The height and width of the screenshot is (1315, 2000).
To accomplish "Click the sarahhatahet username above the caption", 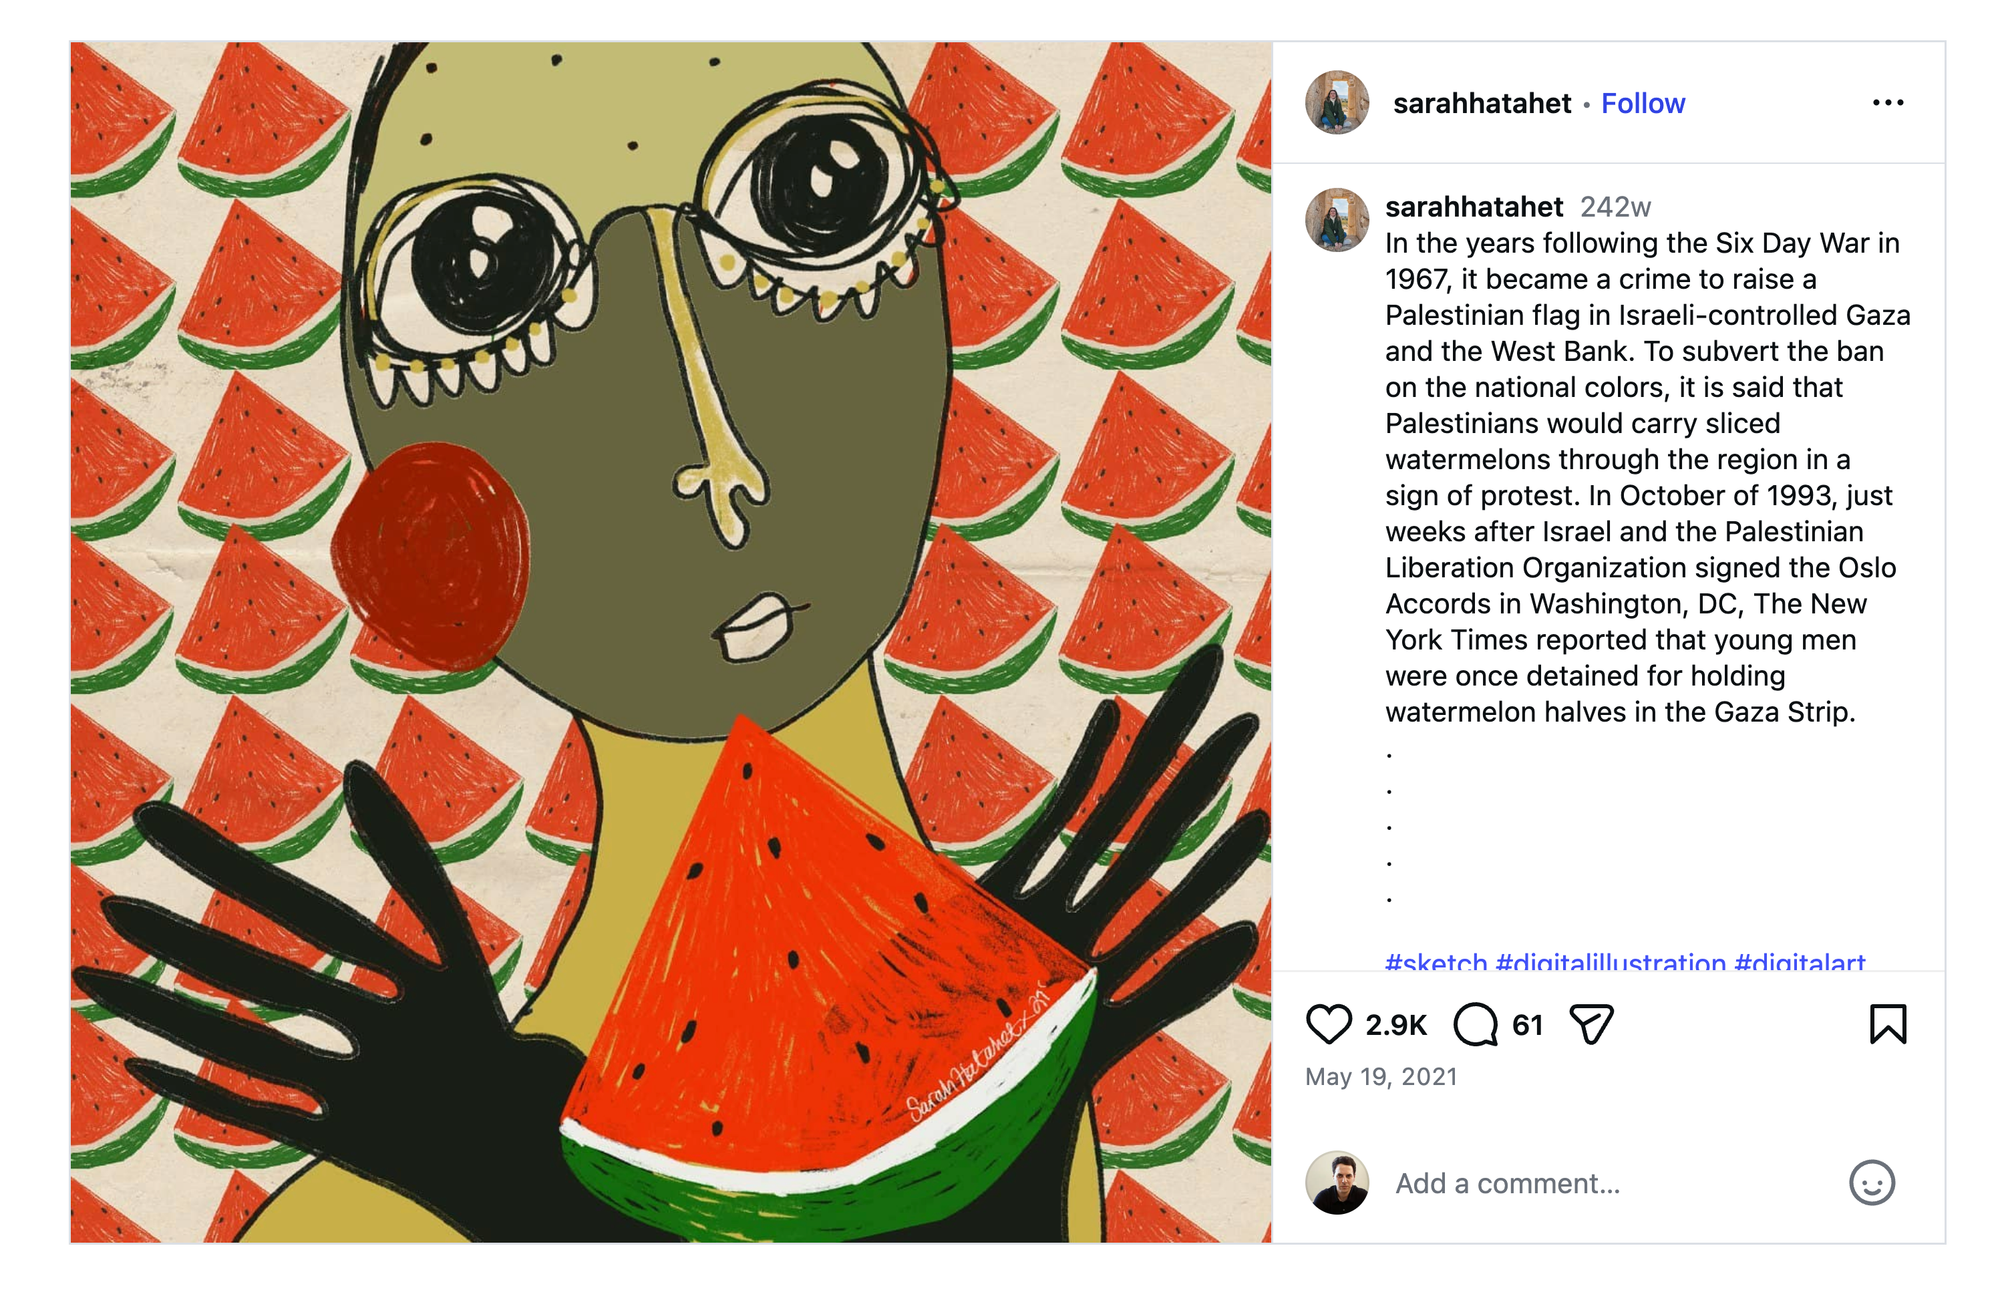I will pos(1474,207).
